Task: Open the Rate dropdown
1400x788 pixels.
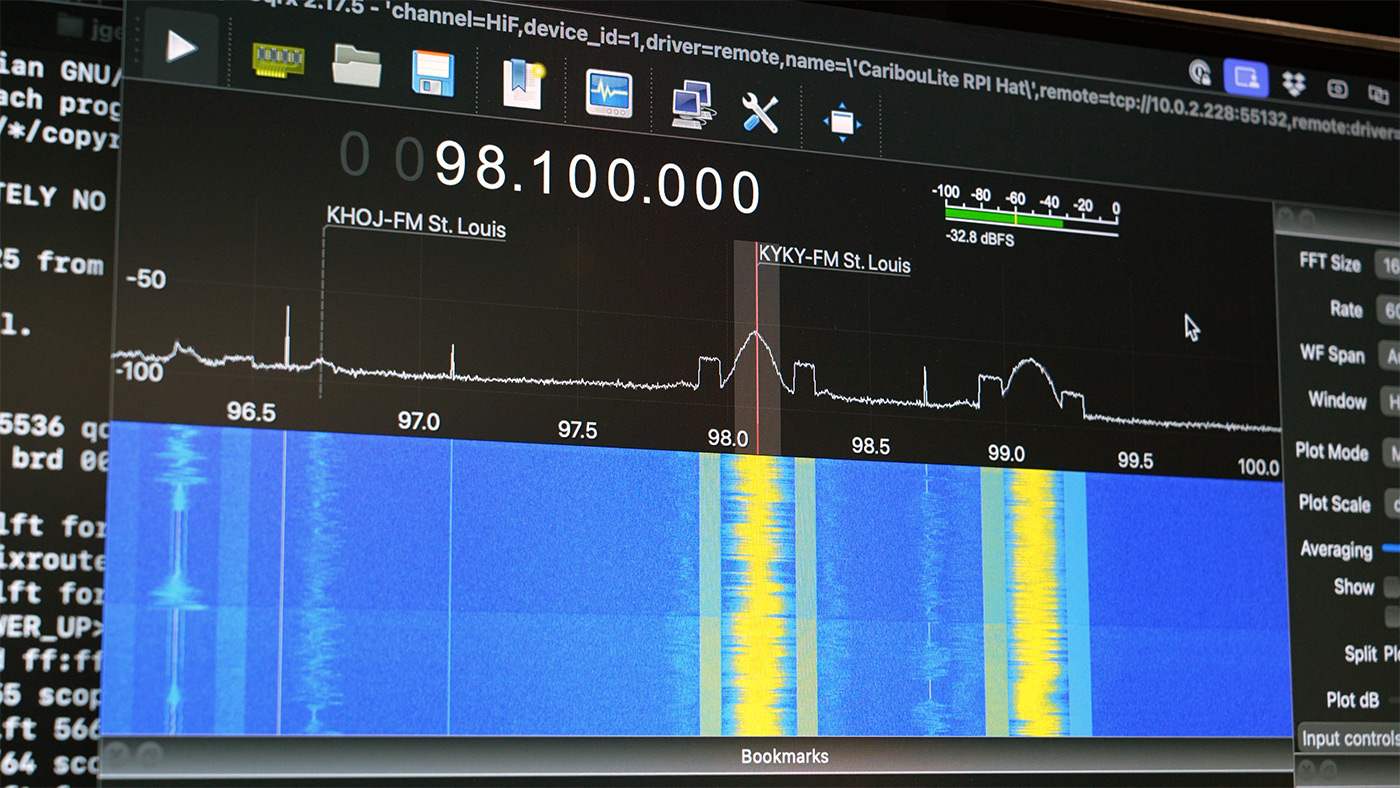Action: point(1389,310)
